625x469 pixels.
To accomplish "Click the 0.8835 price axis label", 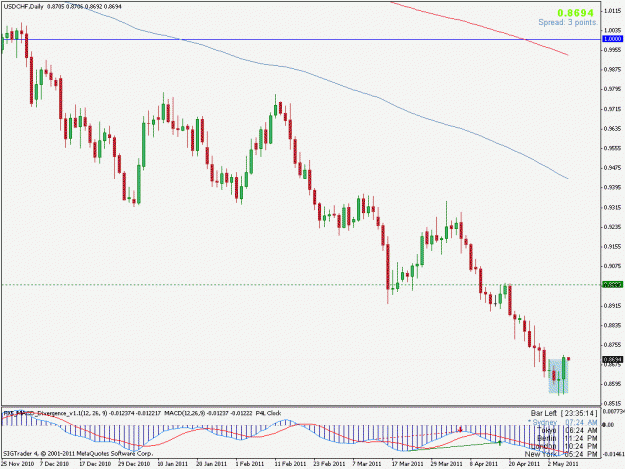I will click(613, 326).
